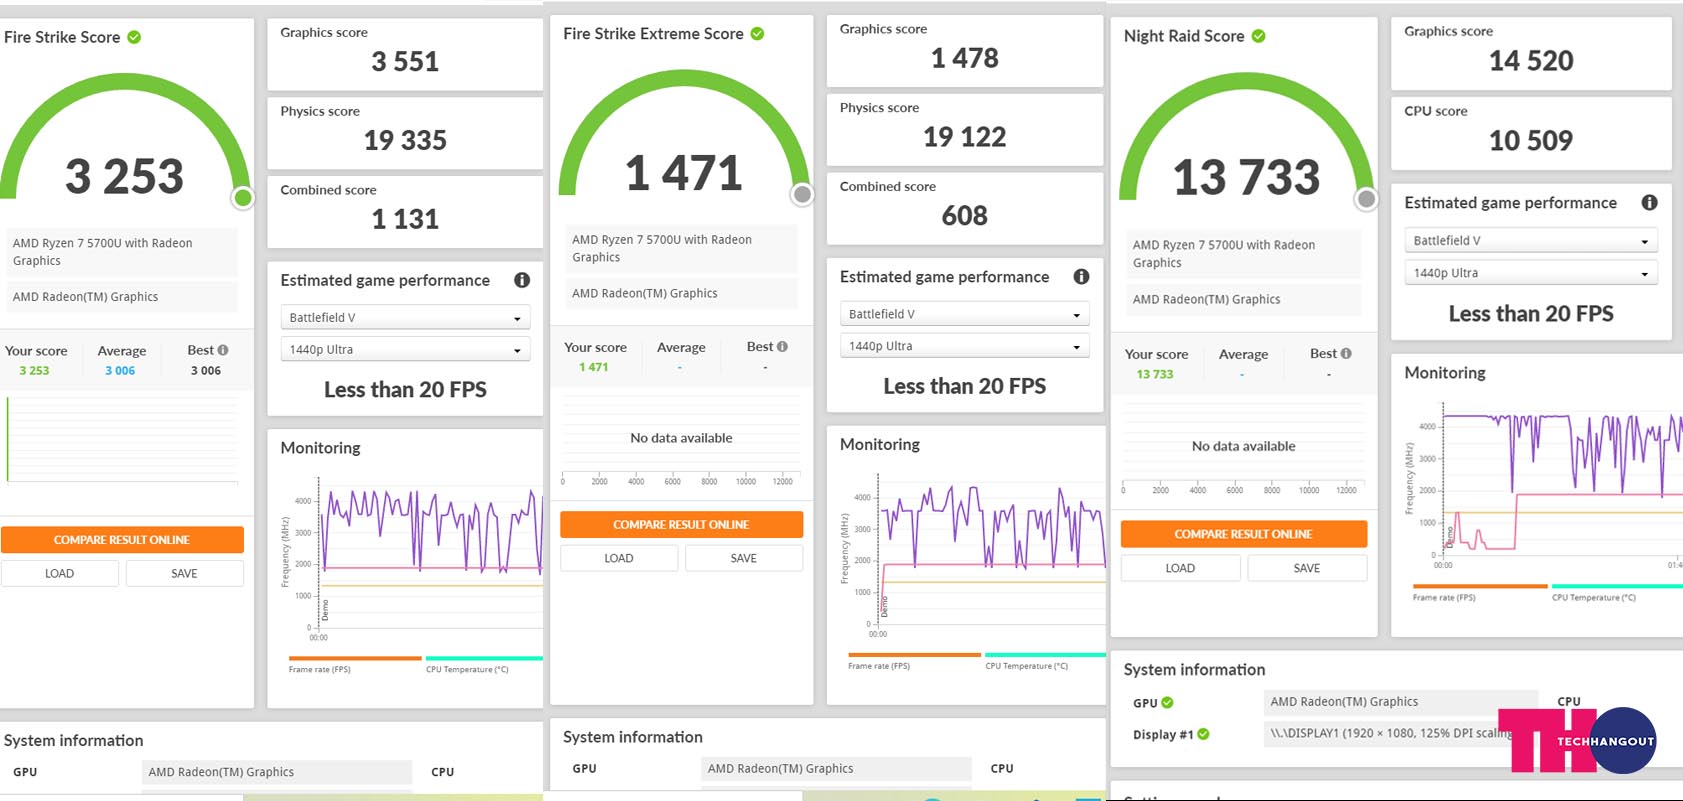Click Night Raid CPU score 10 509
This screenshot has width=1683, height=801.
point(1531,140)
